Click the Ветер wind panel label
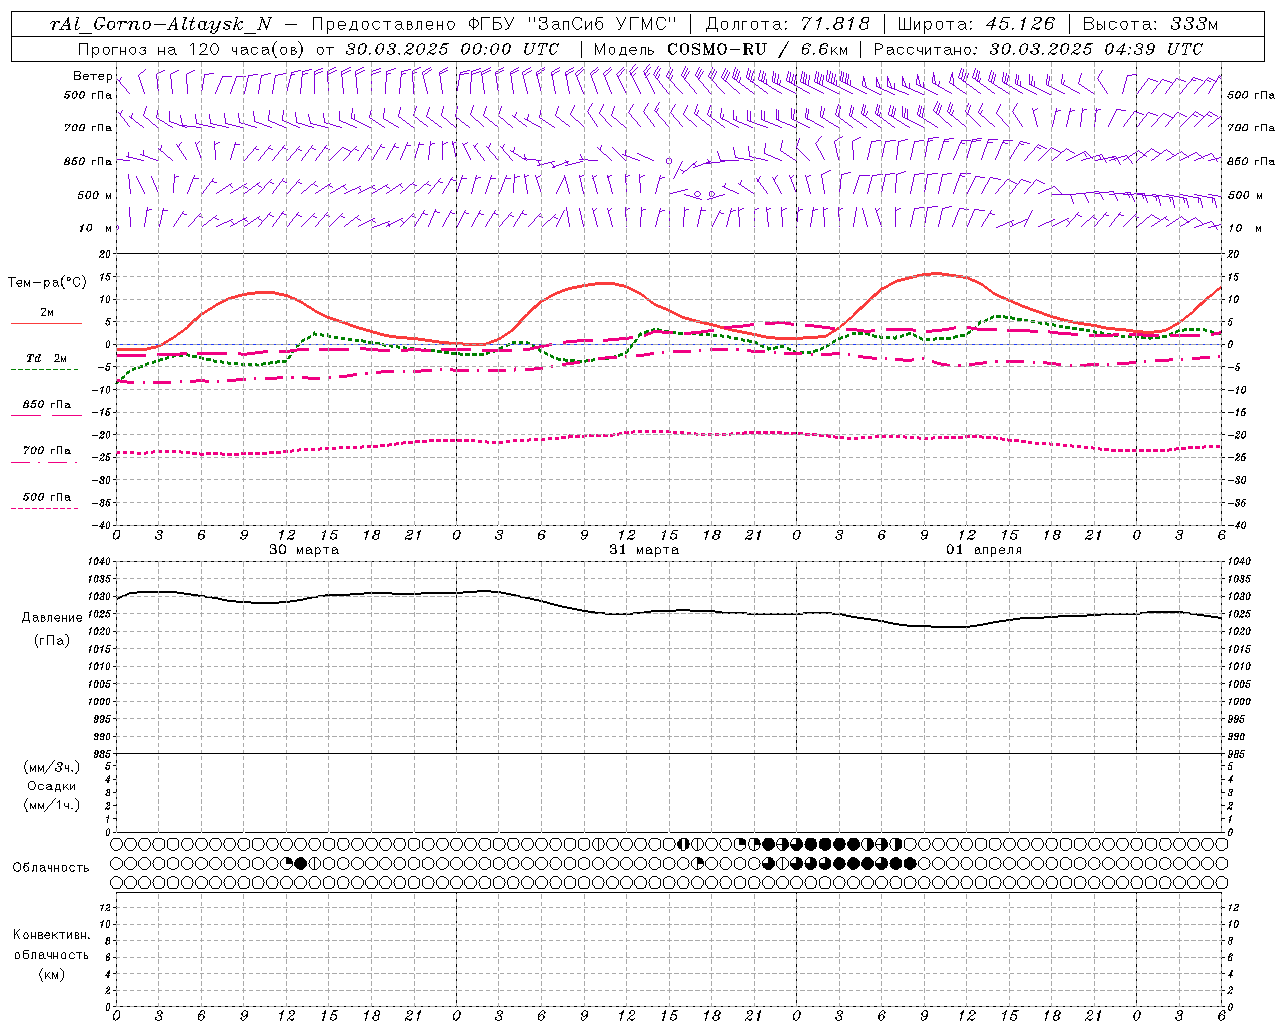 coord(92,76)
